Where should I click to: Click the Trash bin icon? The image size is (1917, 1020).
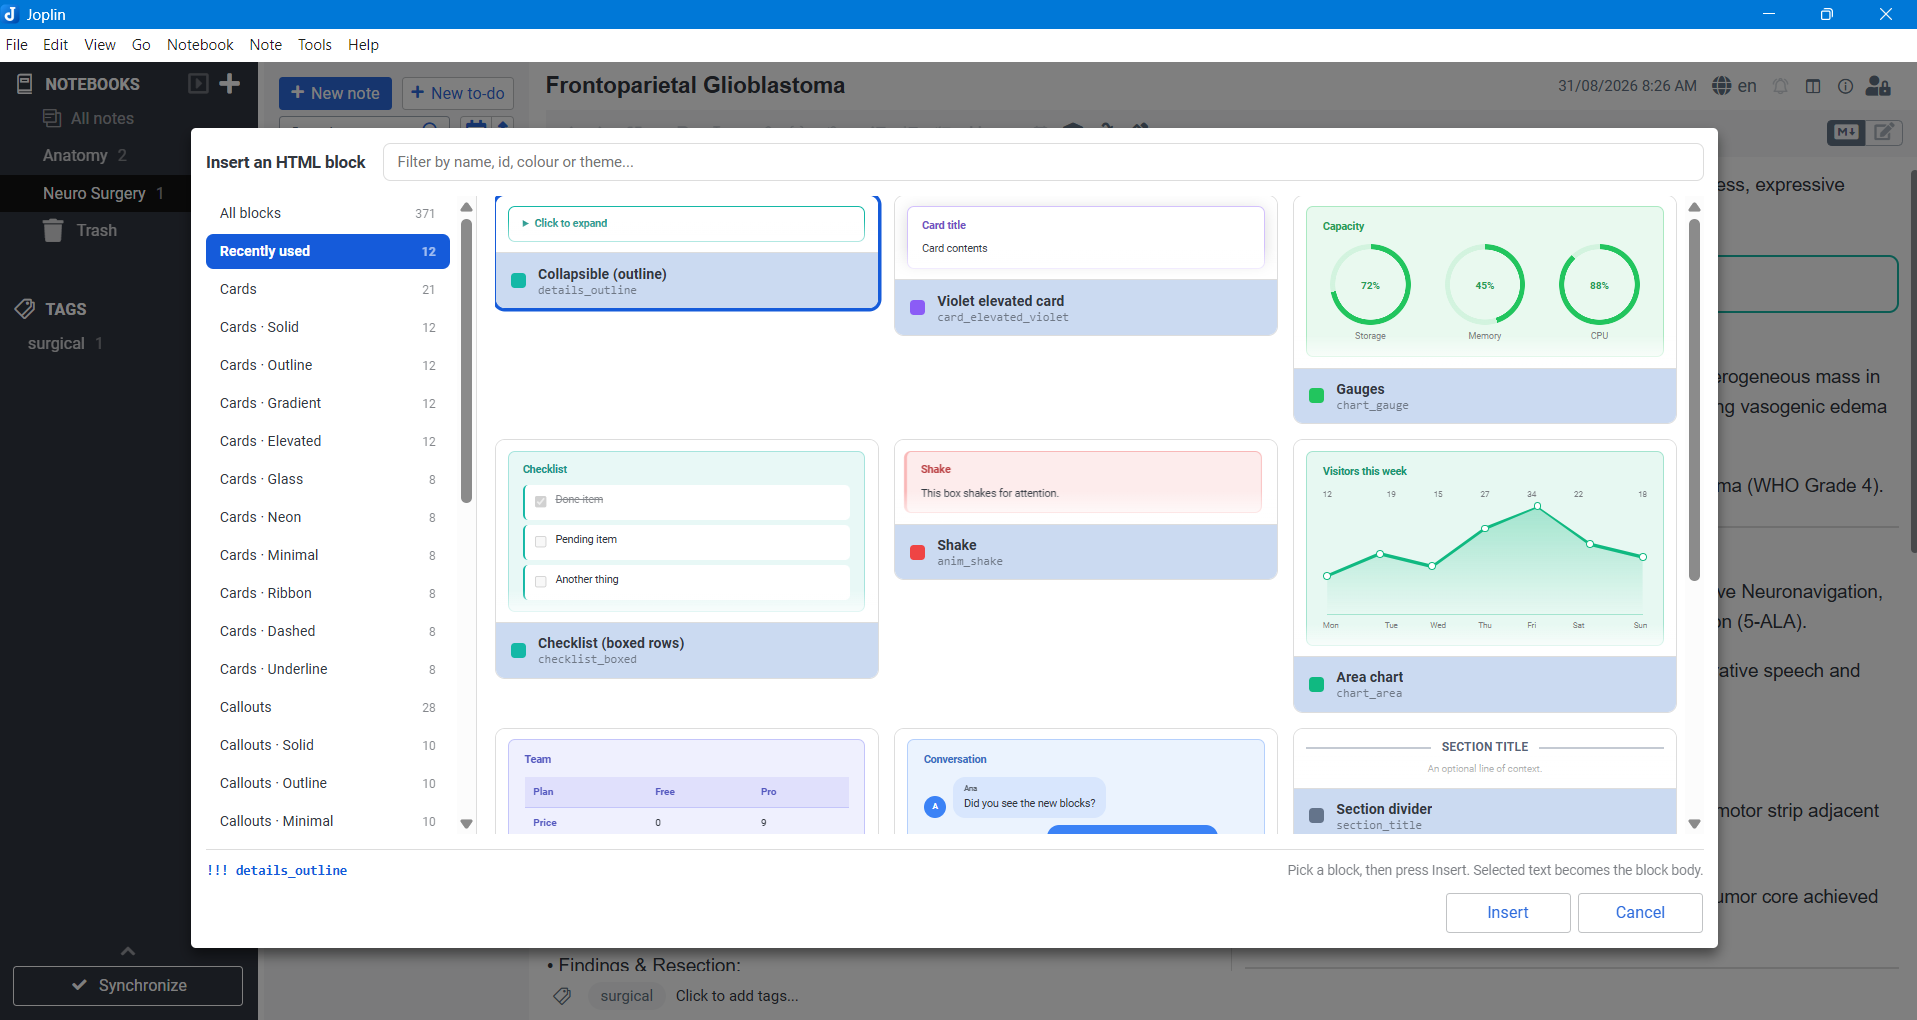(53, 230)
